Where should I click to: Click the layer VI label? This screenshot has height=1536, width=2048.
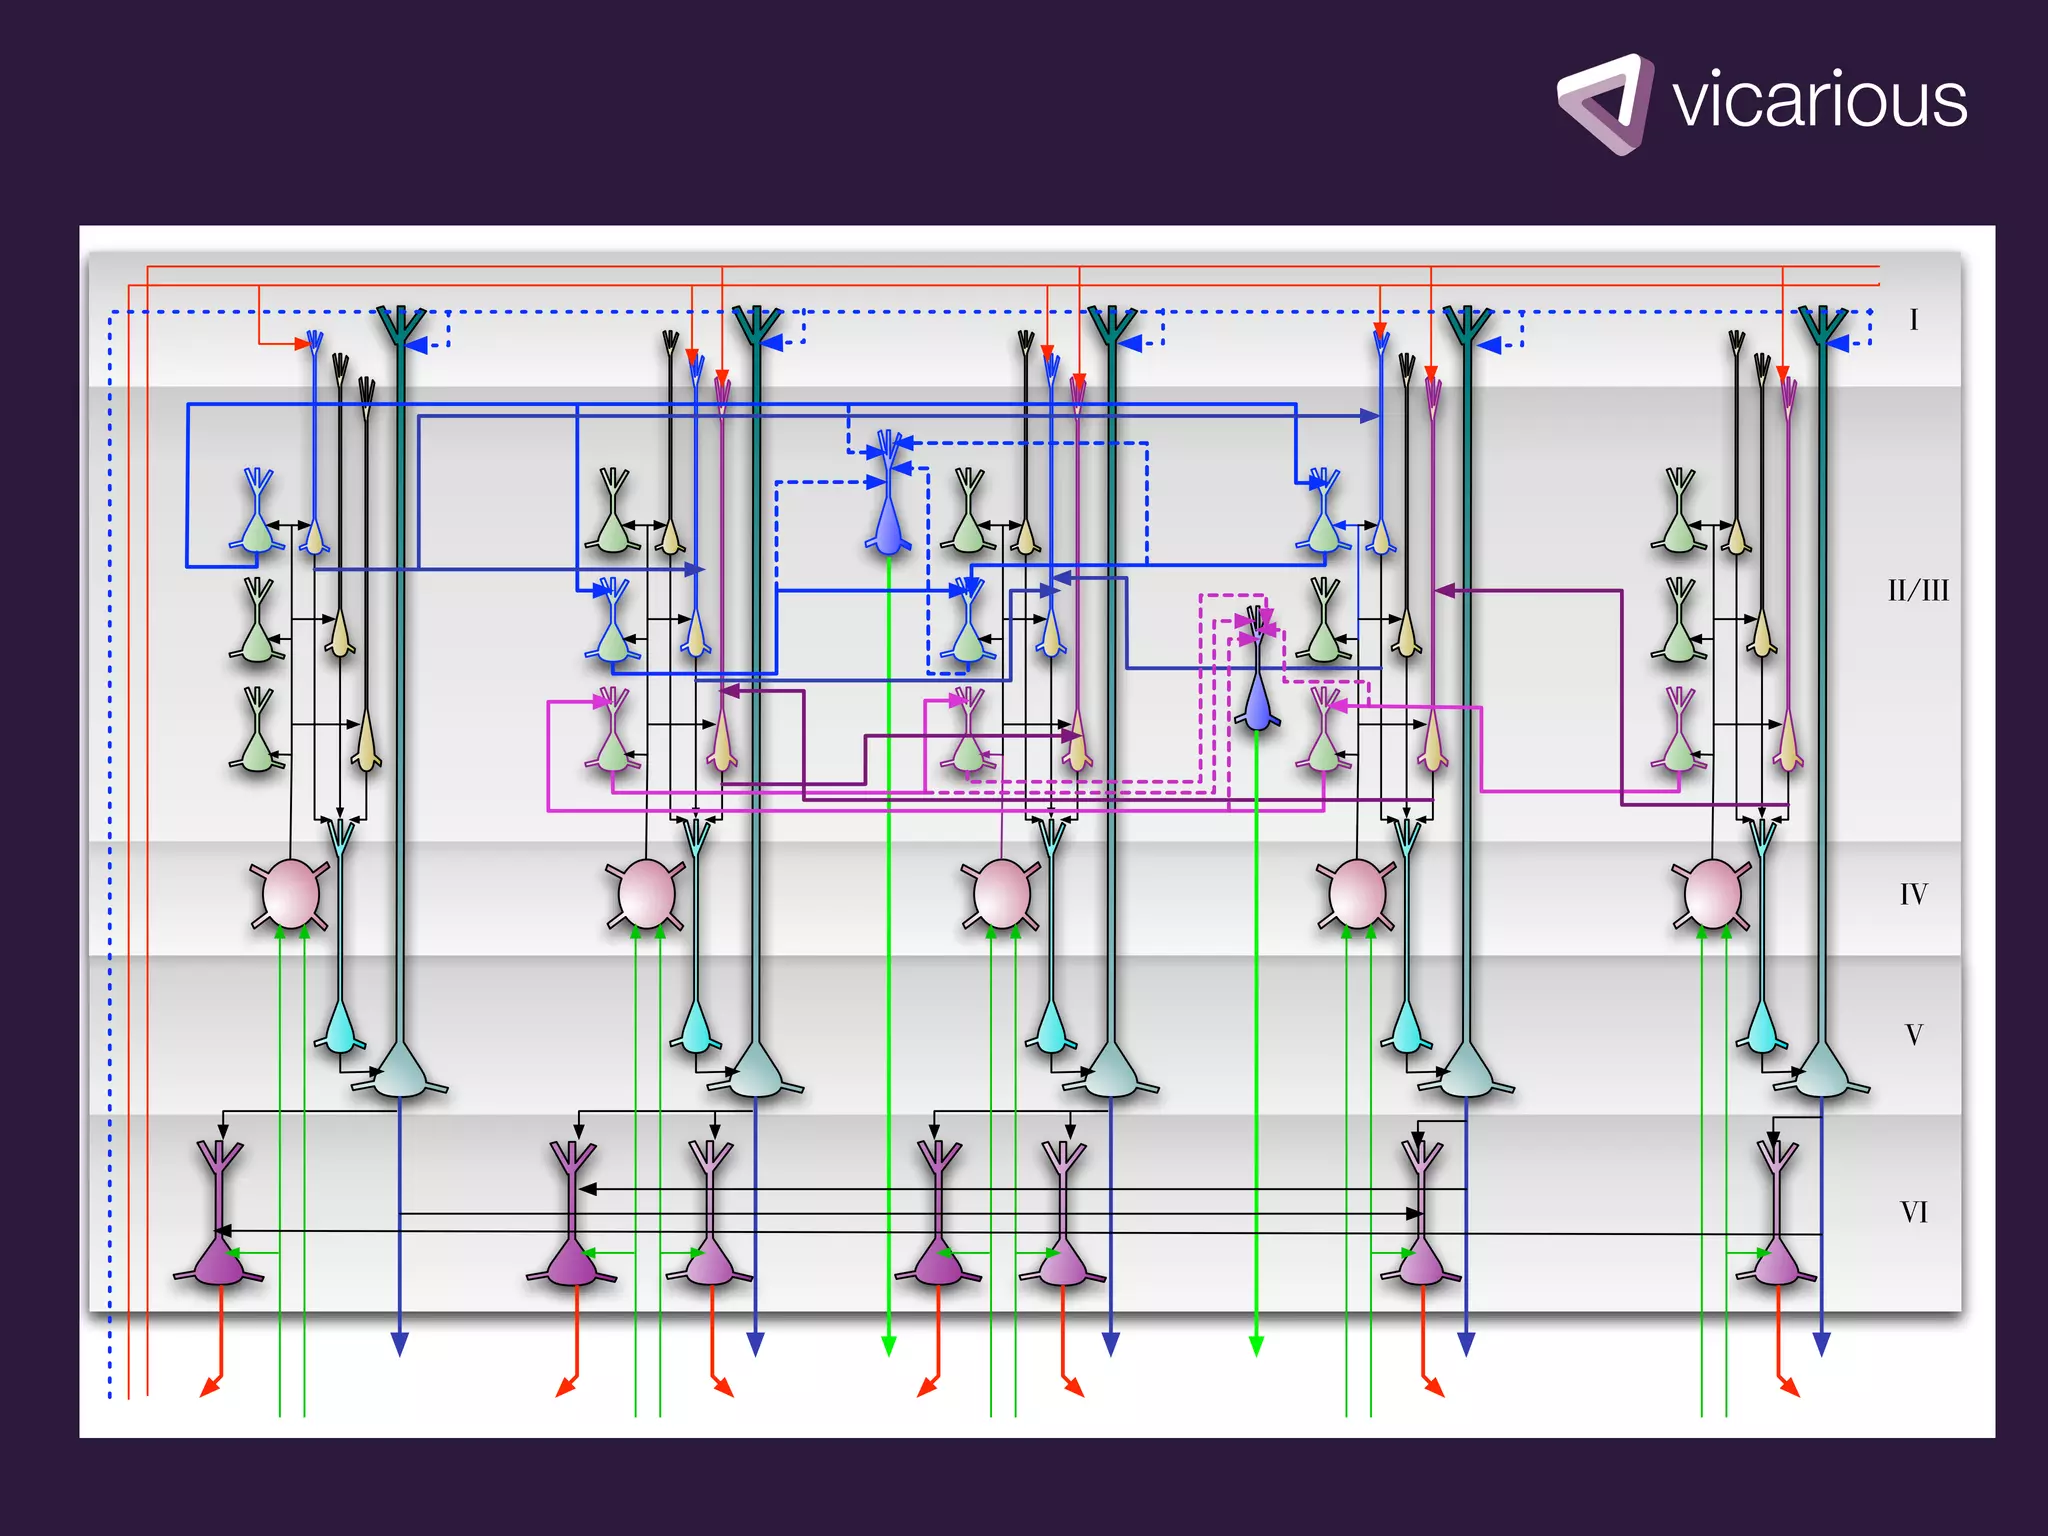1913,1213
